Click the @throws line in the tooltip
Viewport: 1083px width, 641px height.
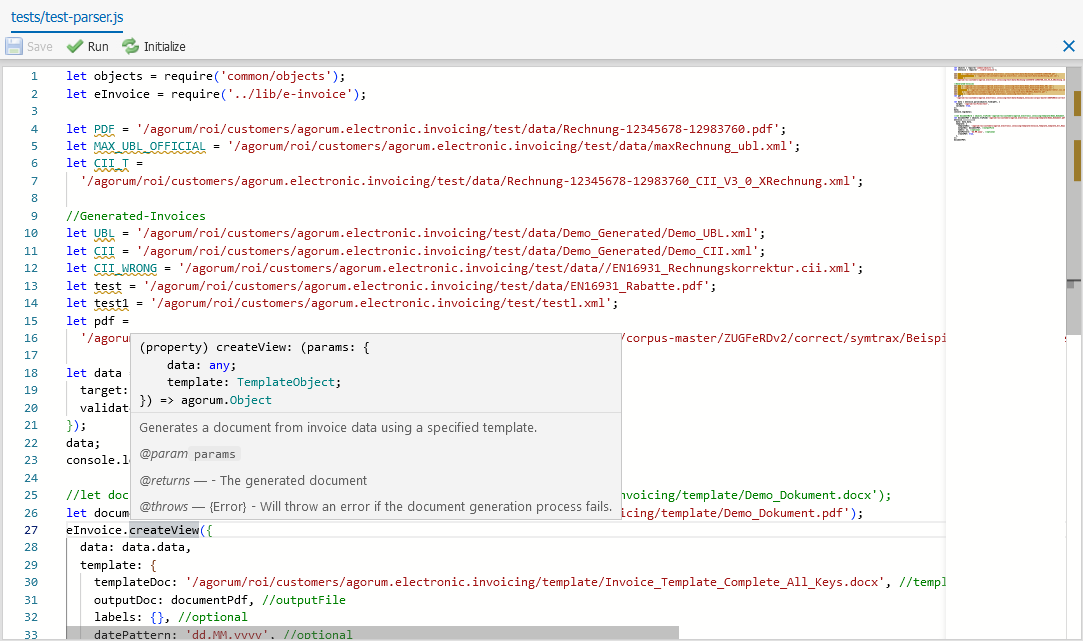point(375,506)
